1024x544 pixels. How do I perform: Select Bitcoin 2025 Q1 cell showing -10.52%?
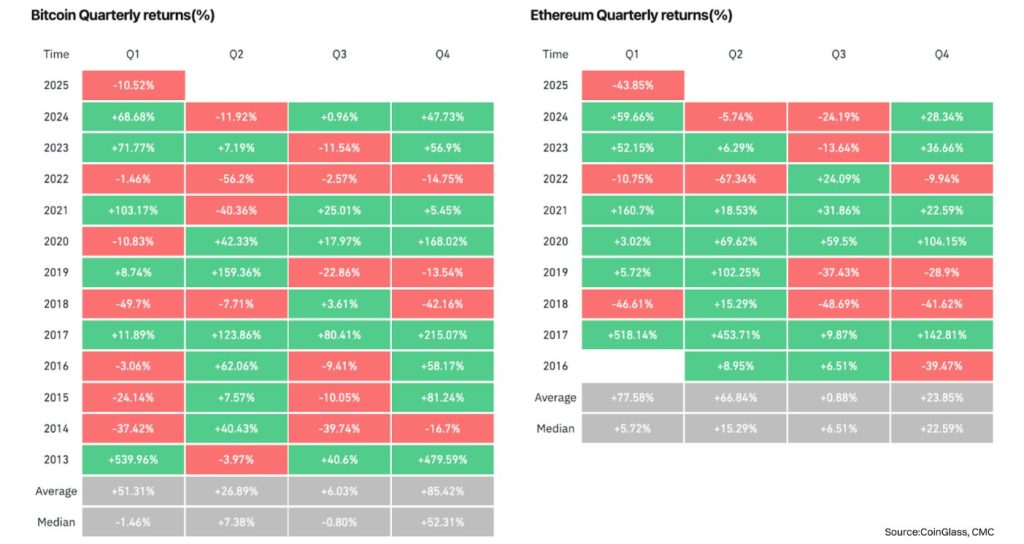[x=133, y=85]
